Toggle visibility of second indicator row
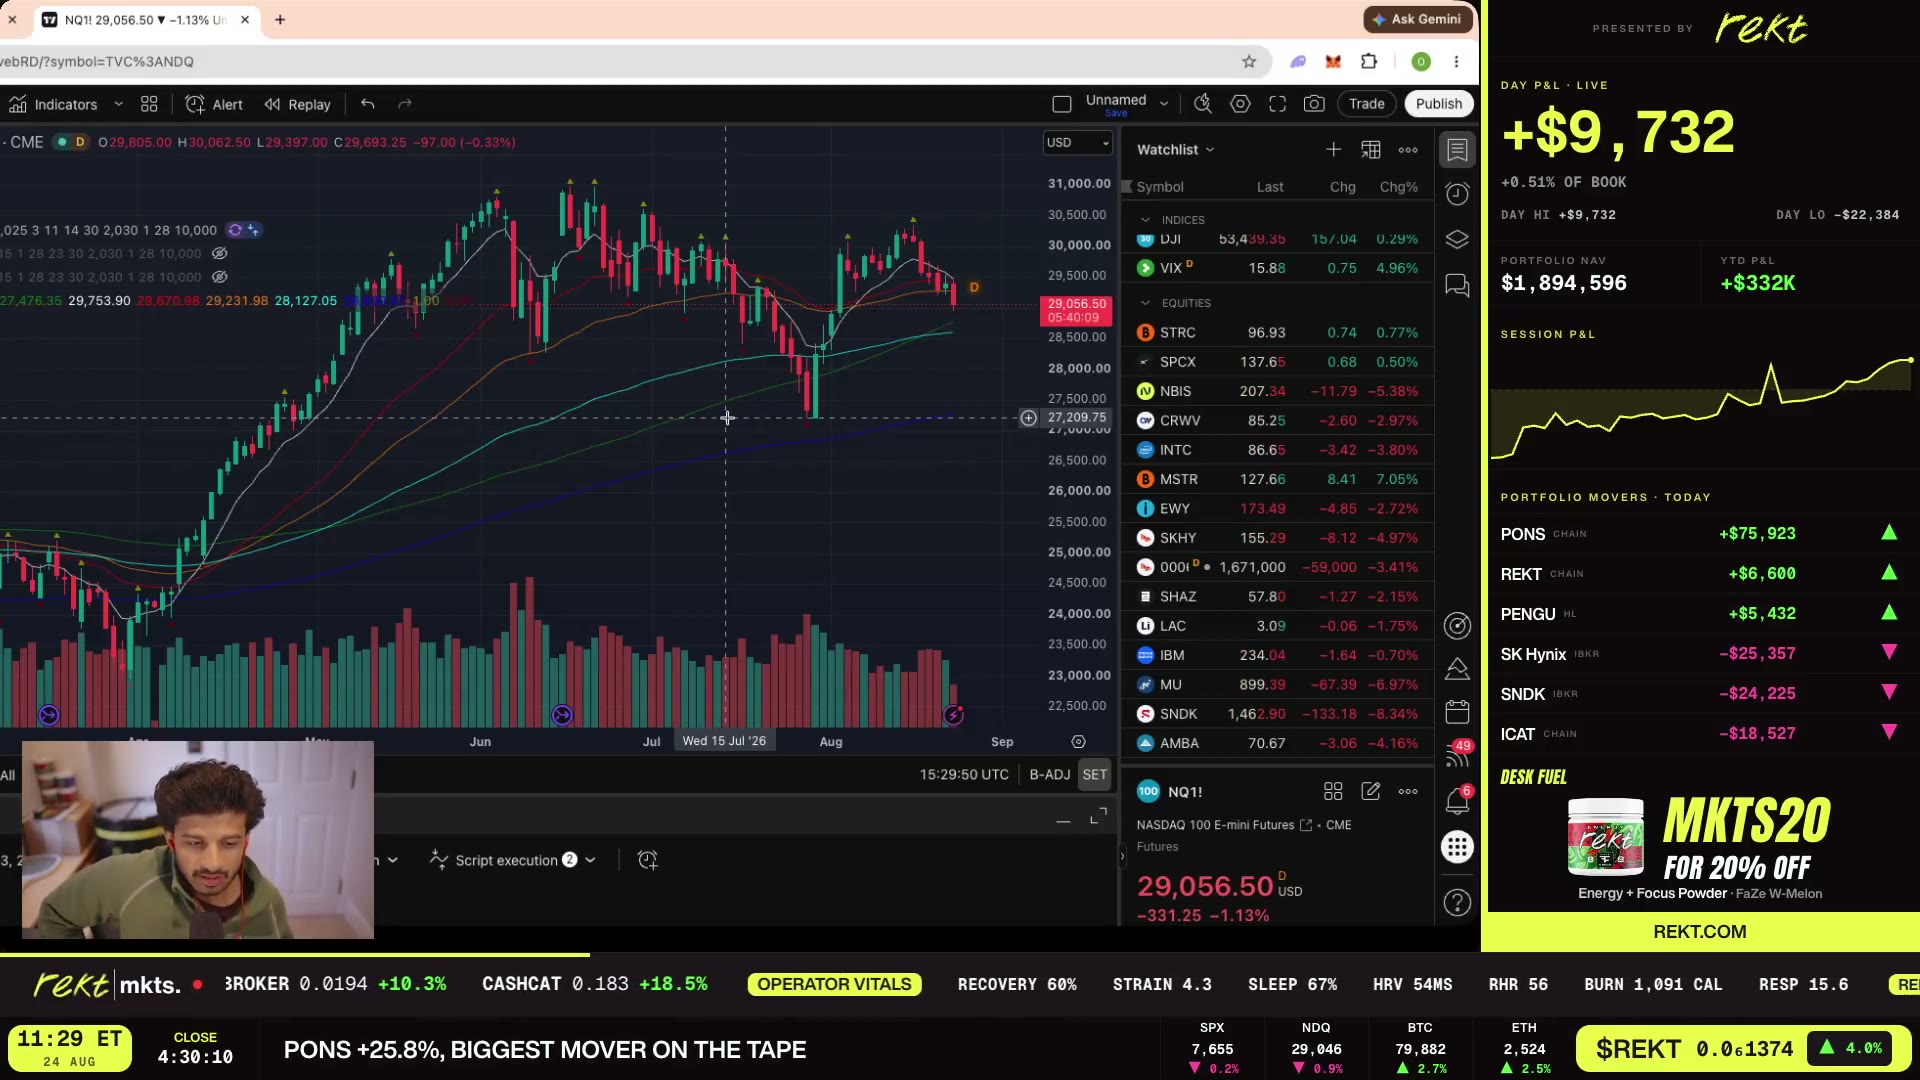1920x1080 pixels. pyautogui.click(x=220, y=254)
